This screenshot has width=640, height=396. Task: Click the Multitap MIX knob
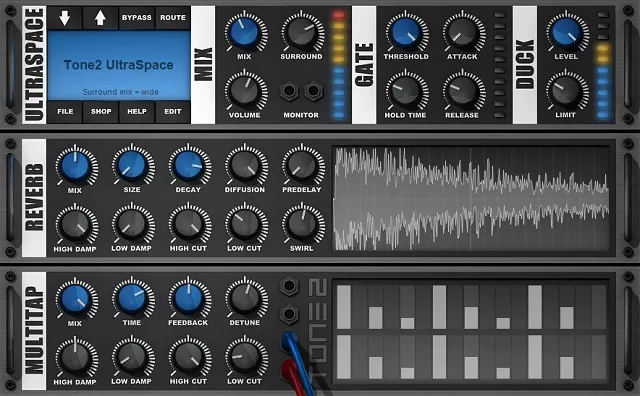coord(75,298)
